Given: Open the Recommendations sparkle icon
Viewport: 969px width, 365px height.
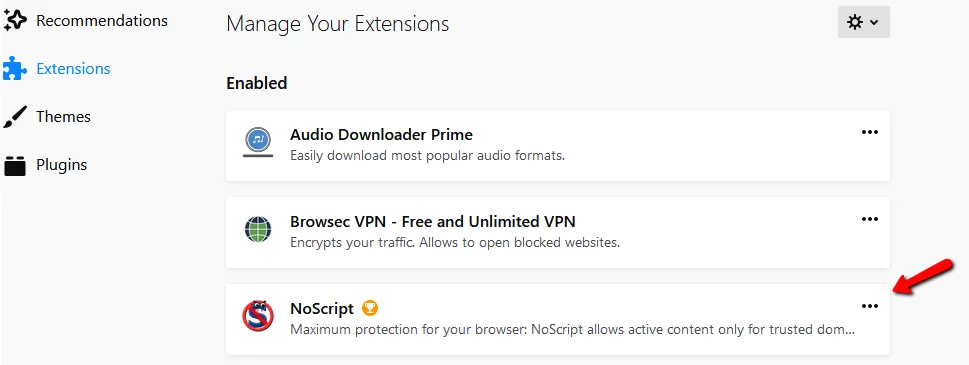Looking at the screenshot, I should (15, 20).
